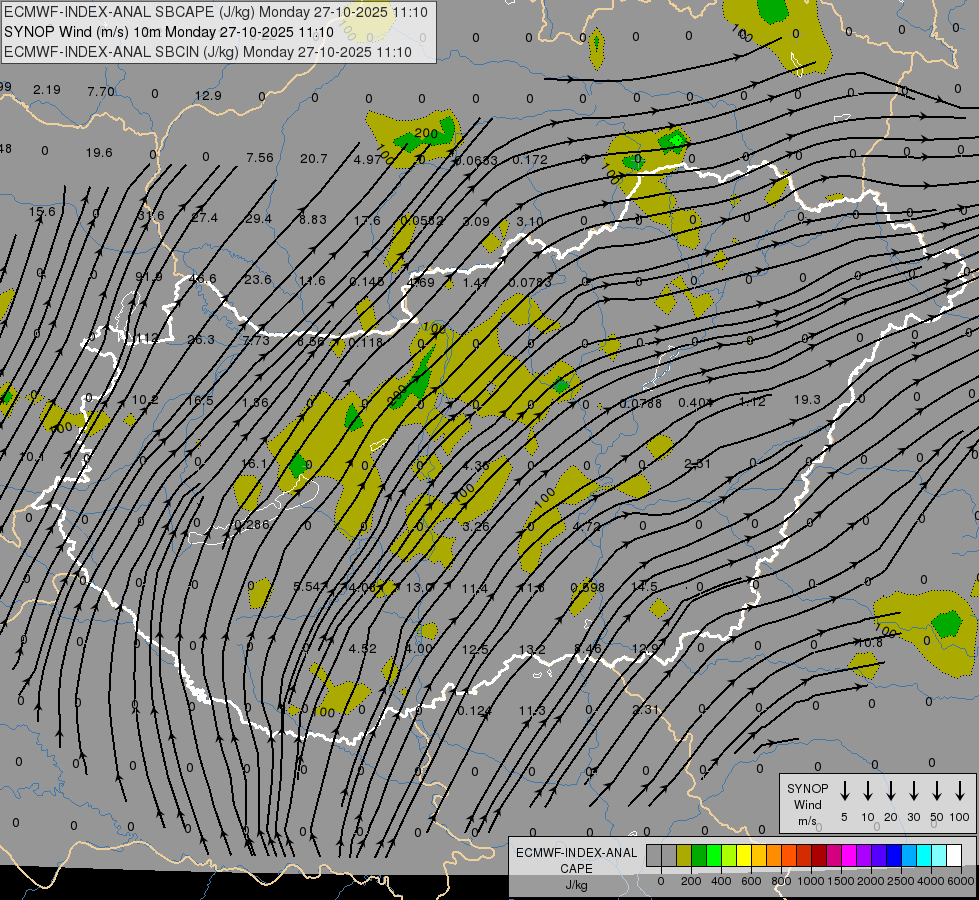Image resolution: width=979 pixels, height=900 pixels.
Task: Select the white swatch at the legend's end
Action: pos(953,856)
